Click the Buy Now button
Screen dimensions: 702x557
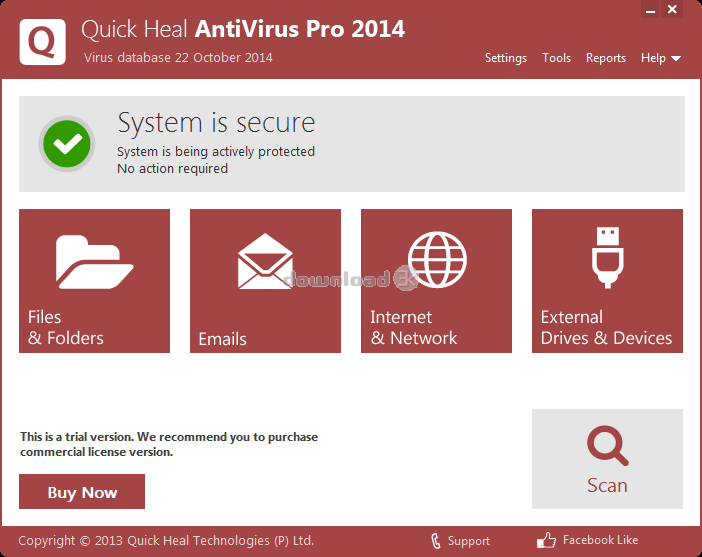pos(82,492)
